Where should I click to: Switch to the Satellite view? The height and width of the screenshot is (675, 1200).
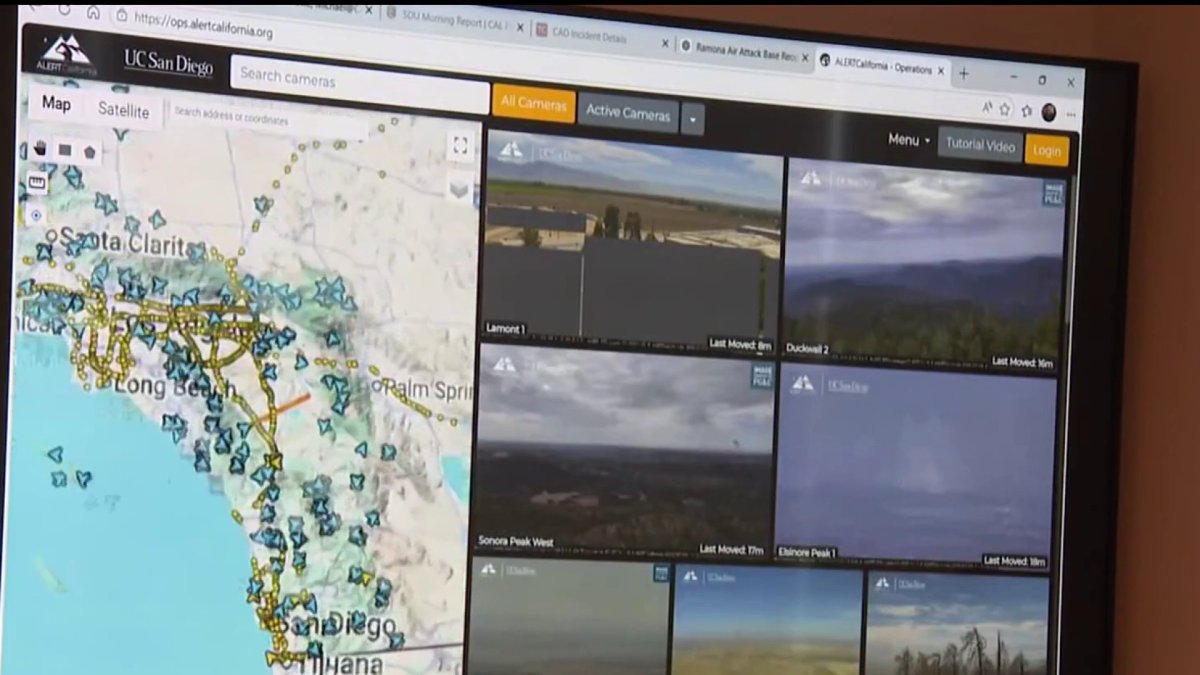tap(123, 110)
